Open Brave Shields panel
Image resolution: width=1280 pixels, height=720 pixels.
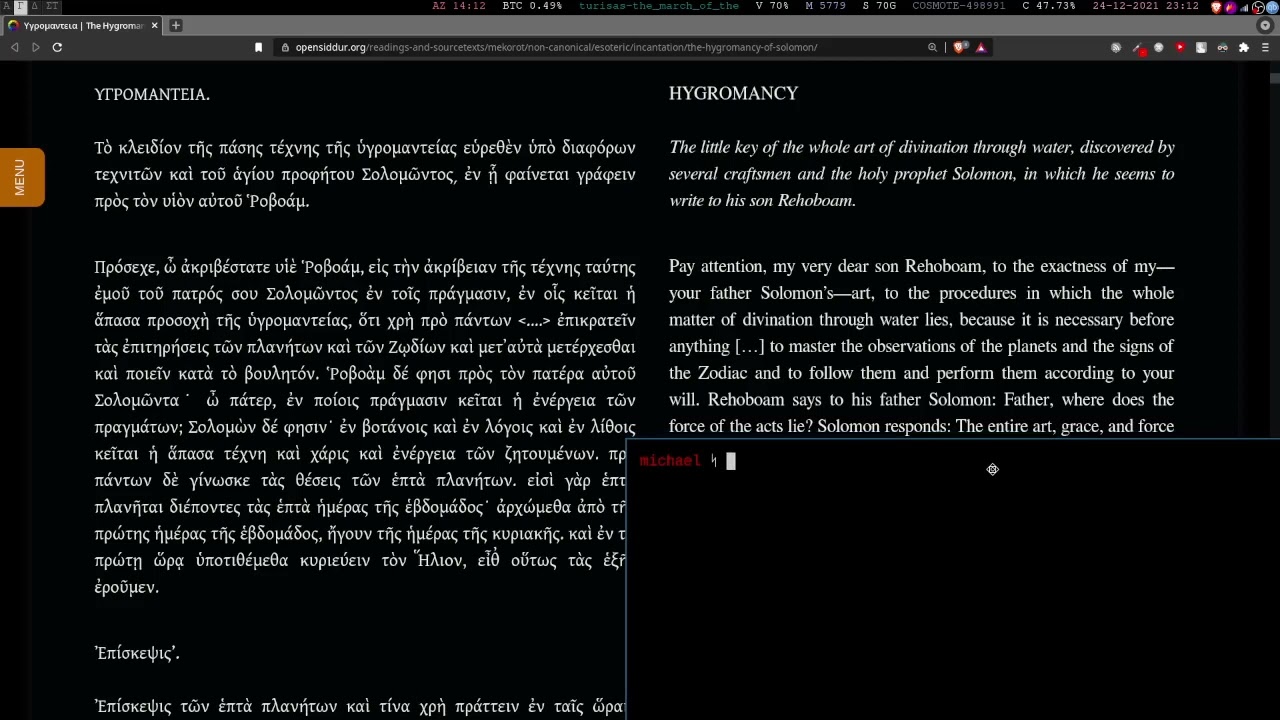click(960, 47)
